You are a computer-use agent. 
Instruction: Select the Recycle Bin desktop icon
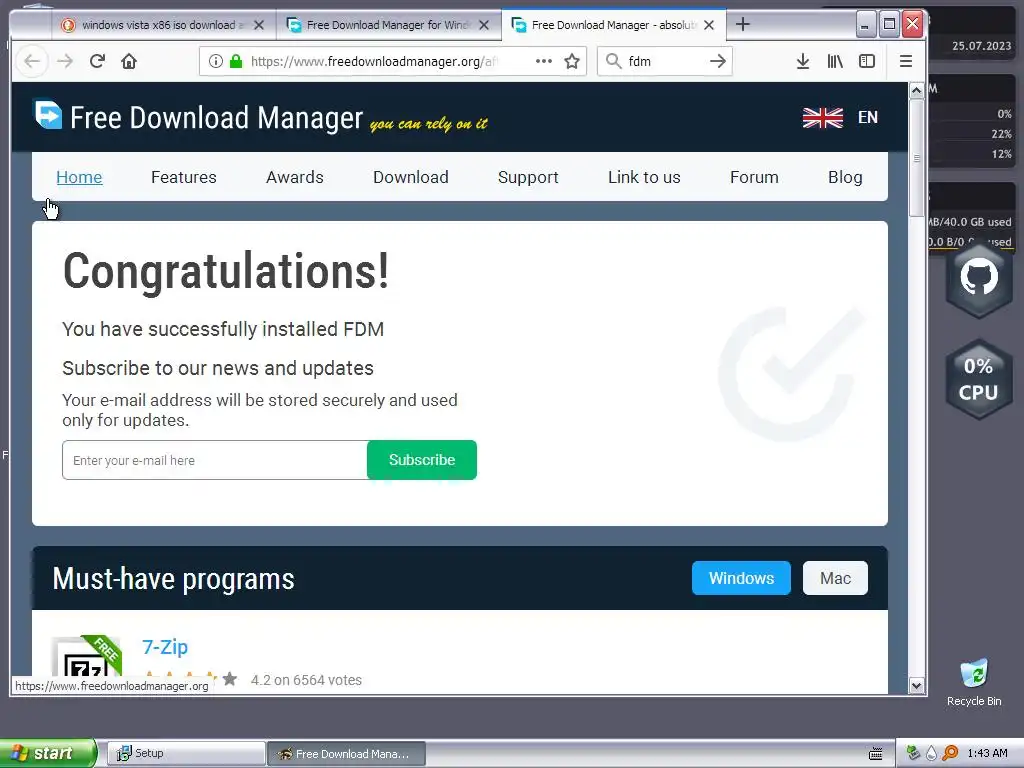click(974, 682)
